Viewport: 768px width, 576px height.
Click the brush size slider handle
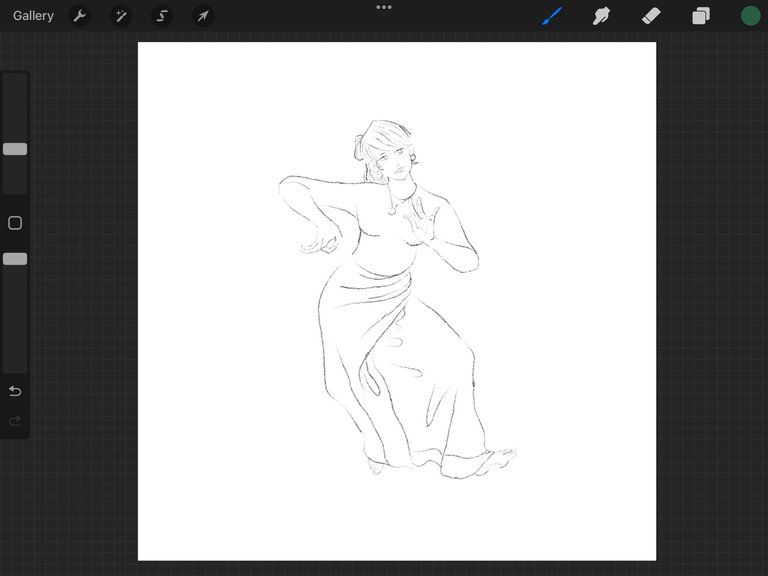[x=15, y=149]
